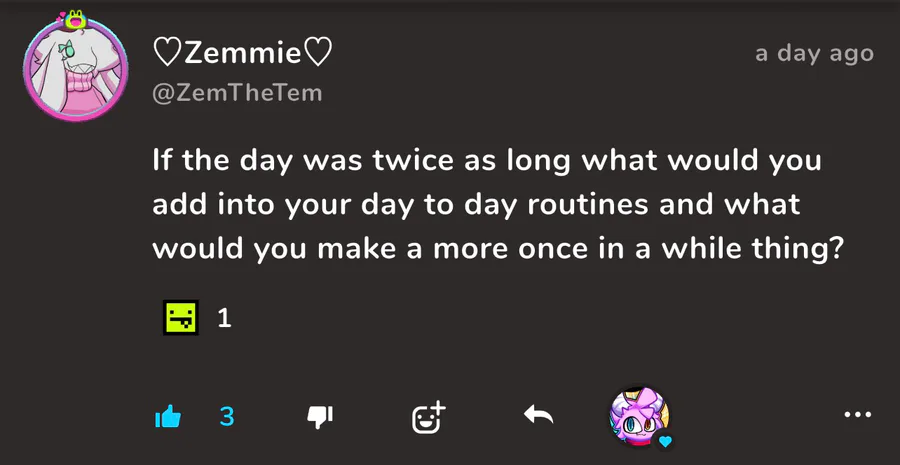The width and height of the screenshot is (900, 465).
Task: Click the pink-haired commenter avatar
Action: pyautogui.click(x=639, y=414)
